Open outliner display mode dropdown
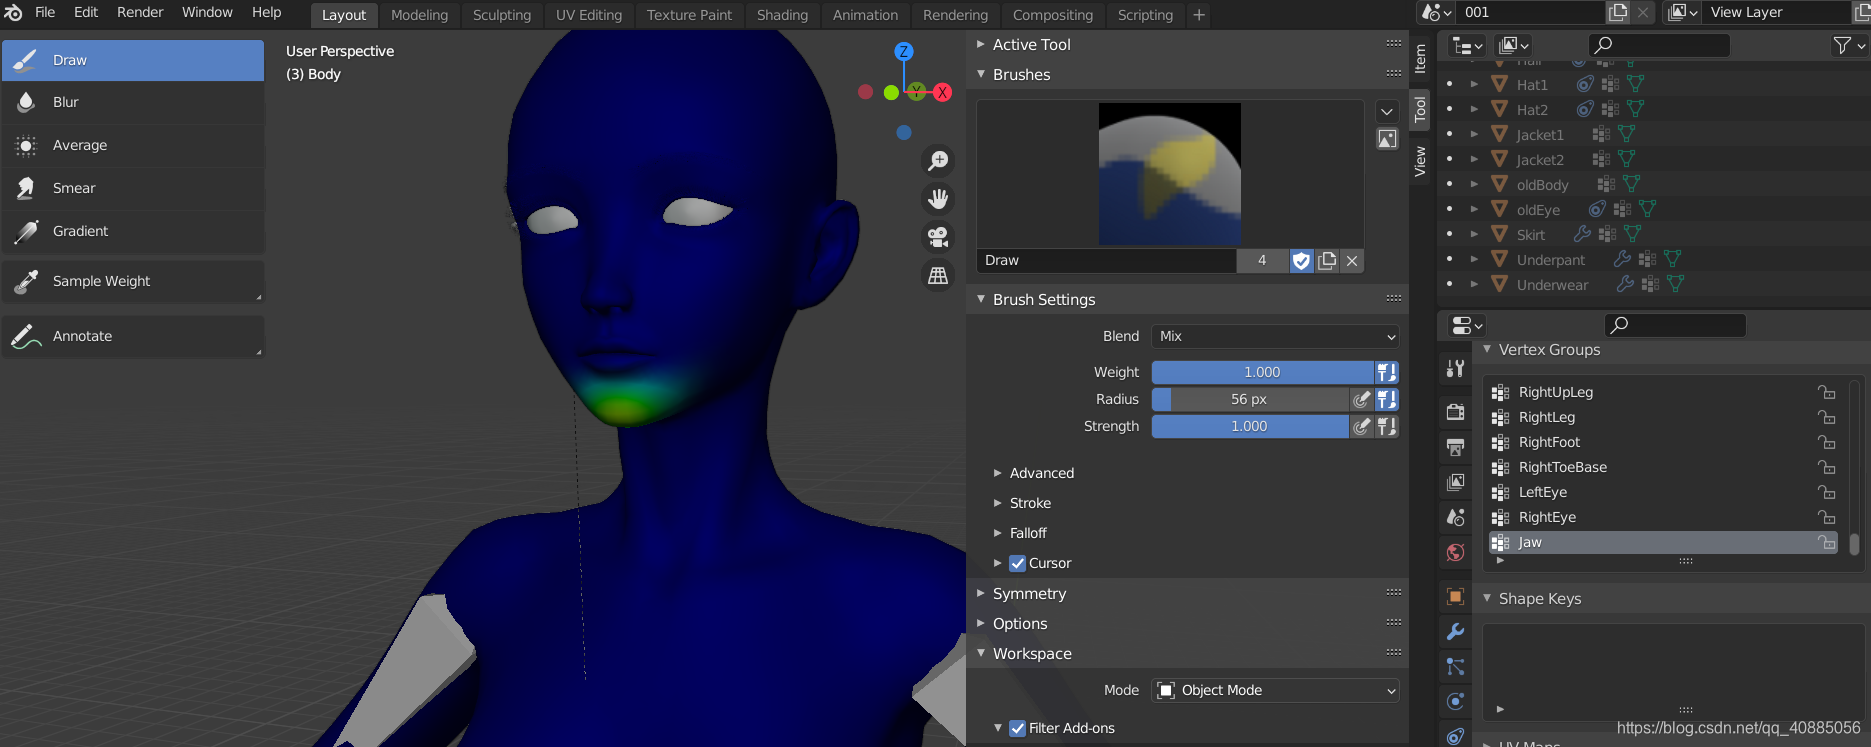This screenshot has height=747, width=1871. (1467, 45)
